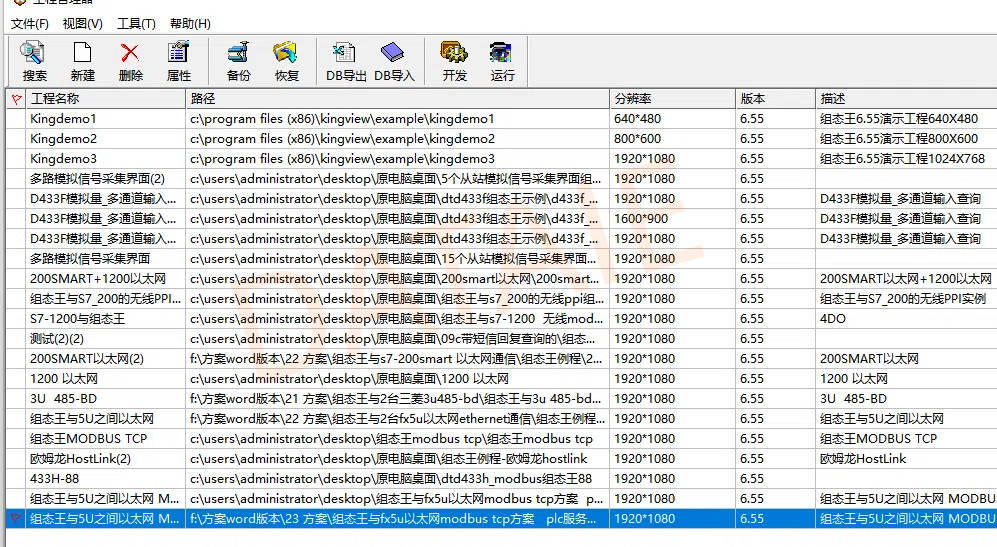Click description 组态王6.55演示工程640X480
Screen dimensions: 997x547
(899, 119)
